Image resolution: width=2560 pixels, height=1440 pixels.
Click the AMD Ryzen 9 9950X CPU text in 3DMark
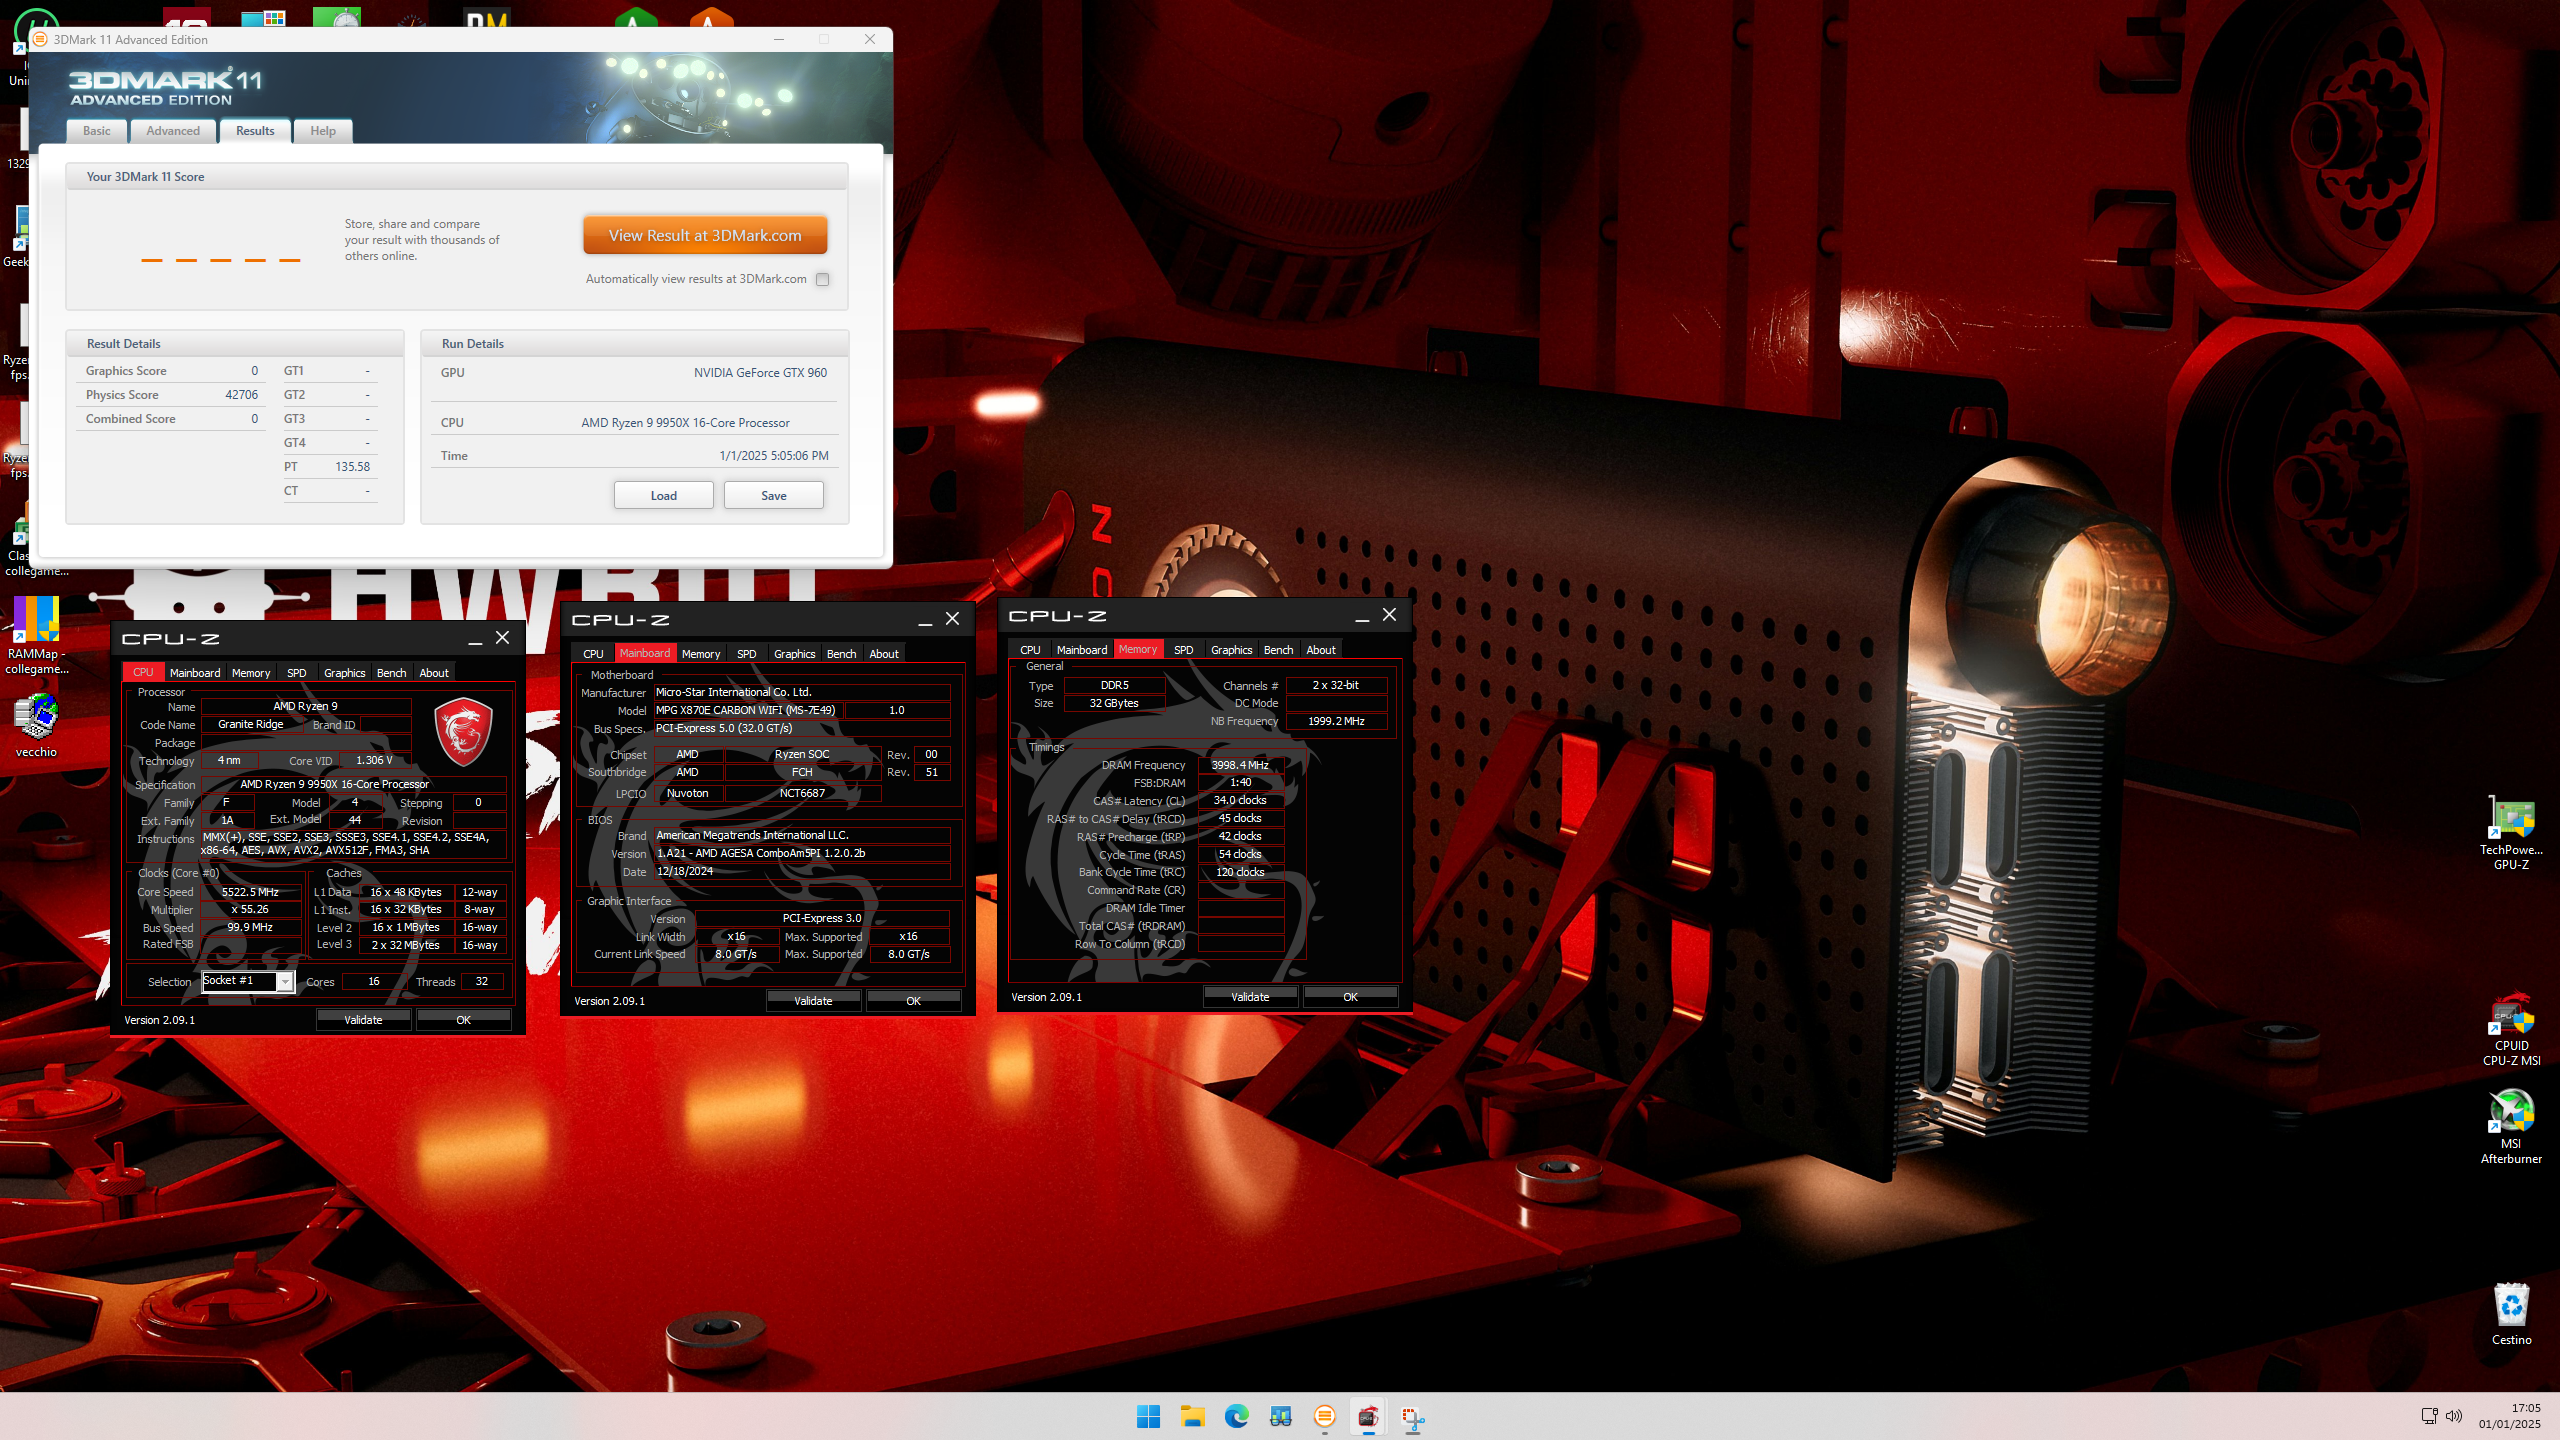pos(685,423)
